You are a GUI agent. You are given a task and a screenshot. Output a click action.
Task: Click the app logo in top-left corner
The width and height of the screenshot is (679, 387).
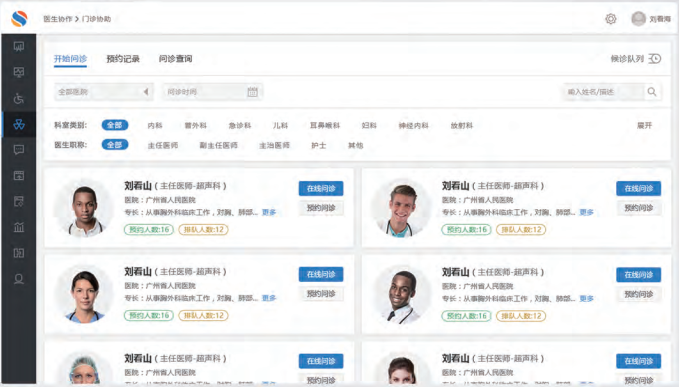pos(19,19)
